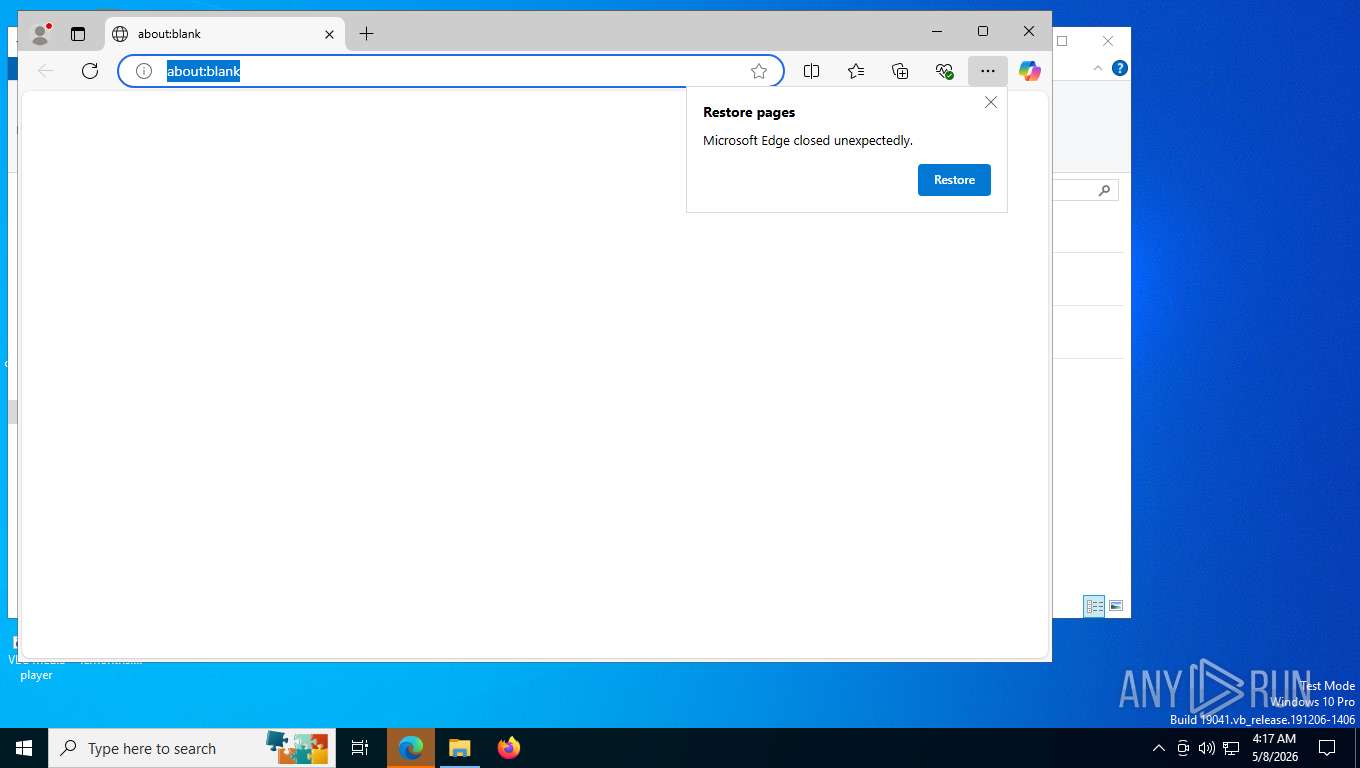Open File Explorer on the taskbar
This screenshot has height=768, width=1360.
[x=460, y=748]
